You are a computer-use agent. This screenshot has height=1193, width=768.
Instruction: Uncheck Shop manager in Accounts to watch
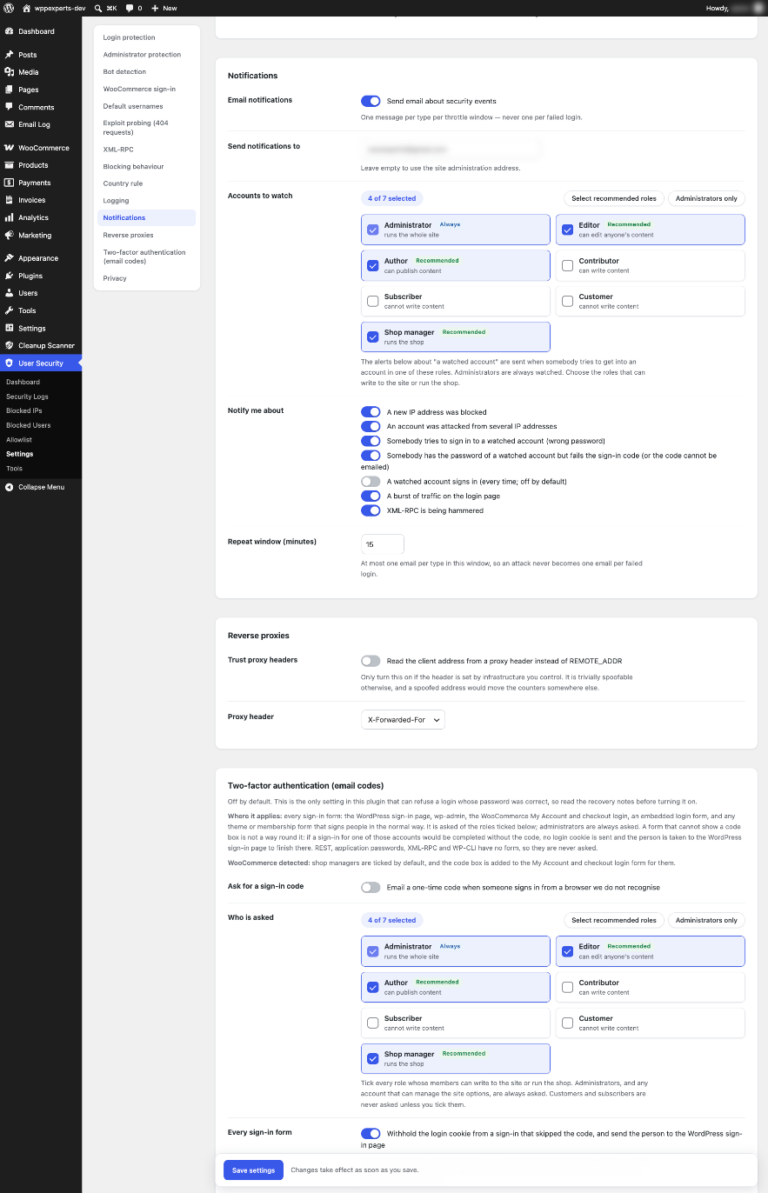click(372, 337)
